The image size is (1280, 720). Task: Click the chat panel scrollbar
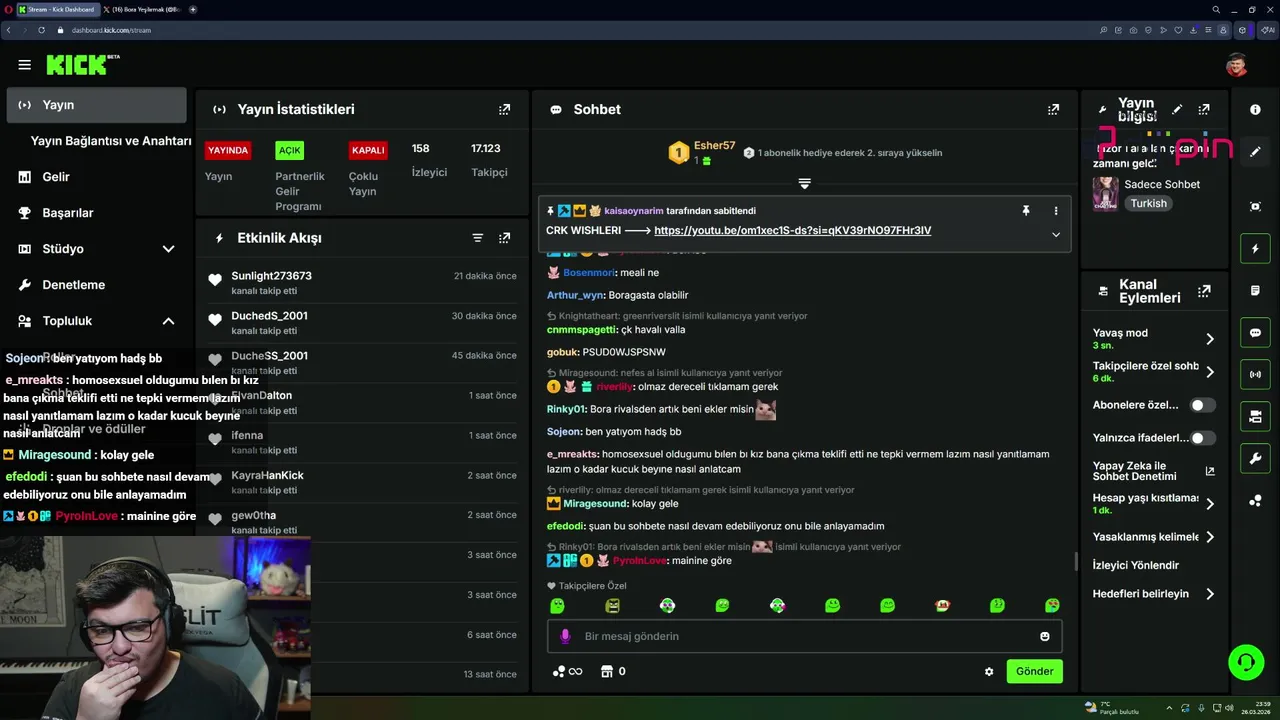point(1076,561)
